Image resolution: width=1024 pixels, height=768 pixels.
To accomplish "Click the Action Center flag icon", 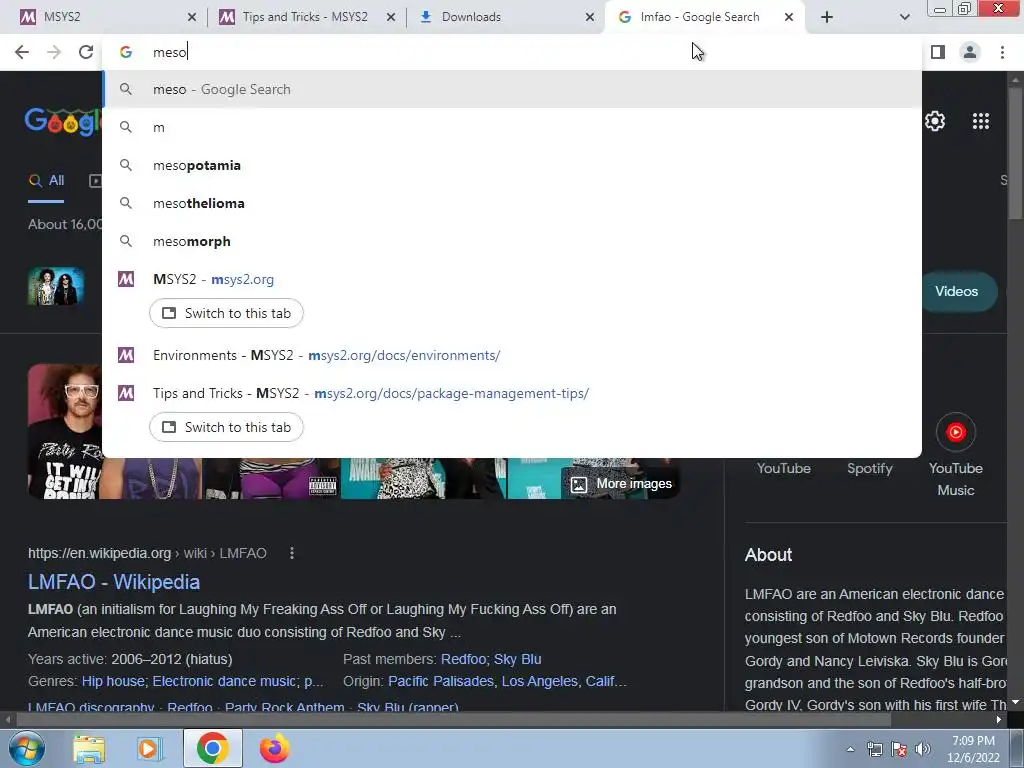I will click(x=899, y=749).
